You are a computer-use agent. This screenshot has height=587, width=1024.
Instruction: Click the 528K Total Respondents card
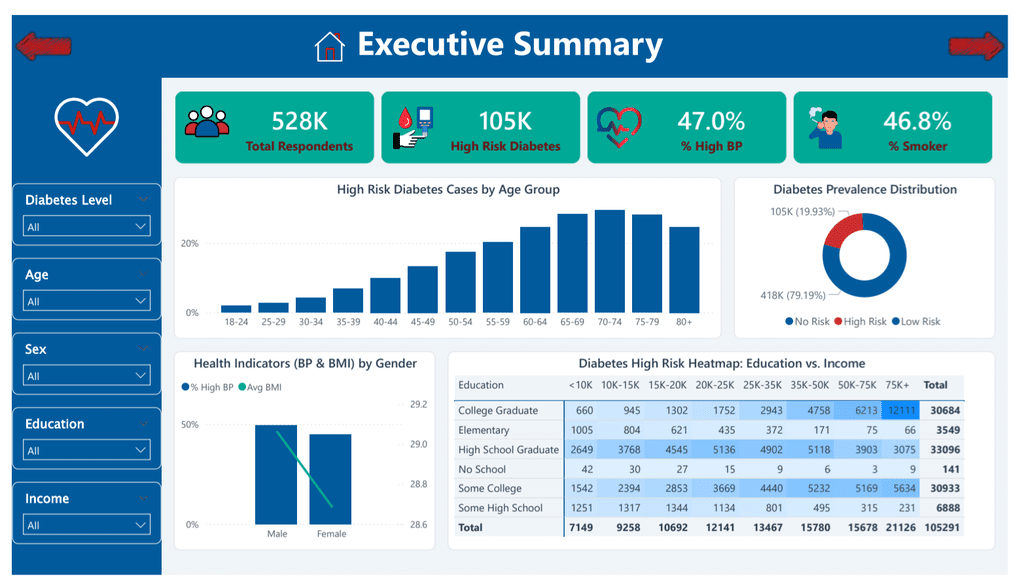(274, 127)
